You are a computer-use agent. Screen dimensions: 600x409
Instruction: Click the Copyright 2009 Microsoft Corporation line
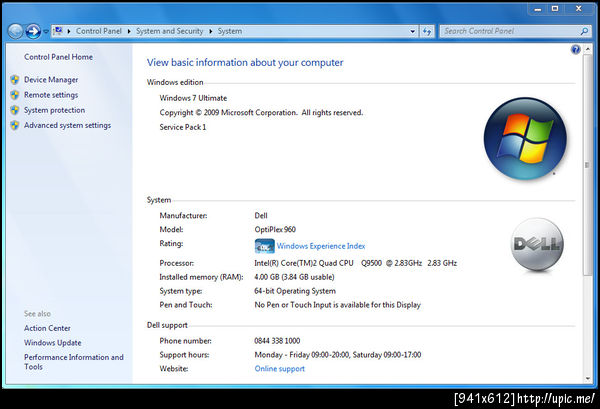[261, 113]
